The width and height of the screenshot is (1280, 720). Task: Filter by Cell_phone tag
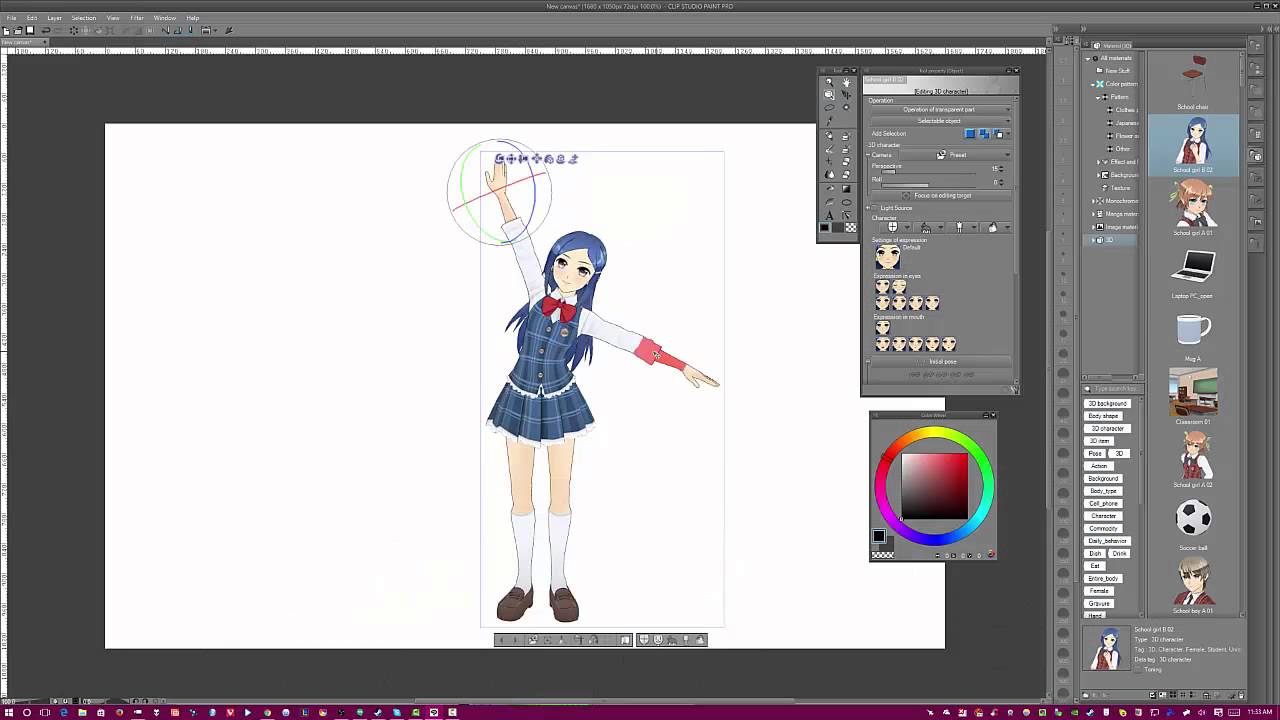[x=1103, y=503]
